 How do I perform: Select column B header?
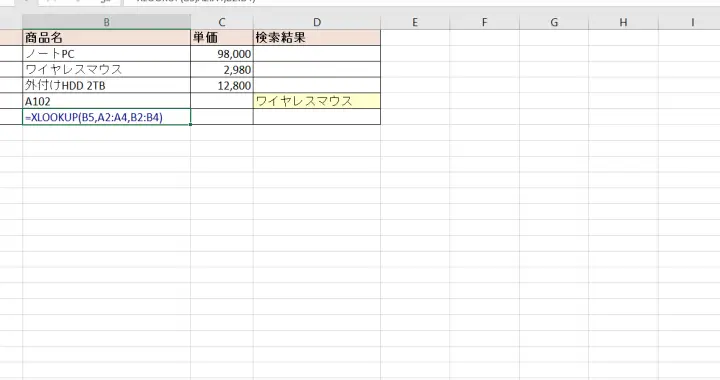tap(107, 22)
